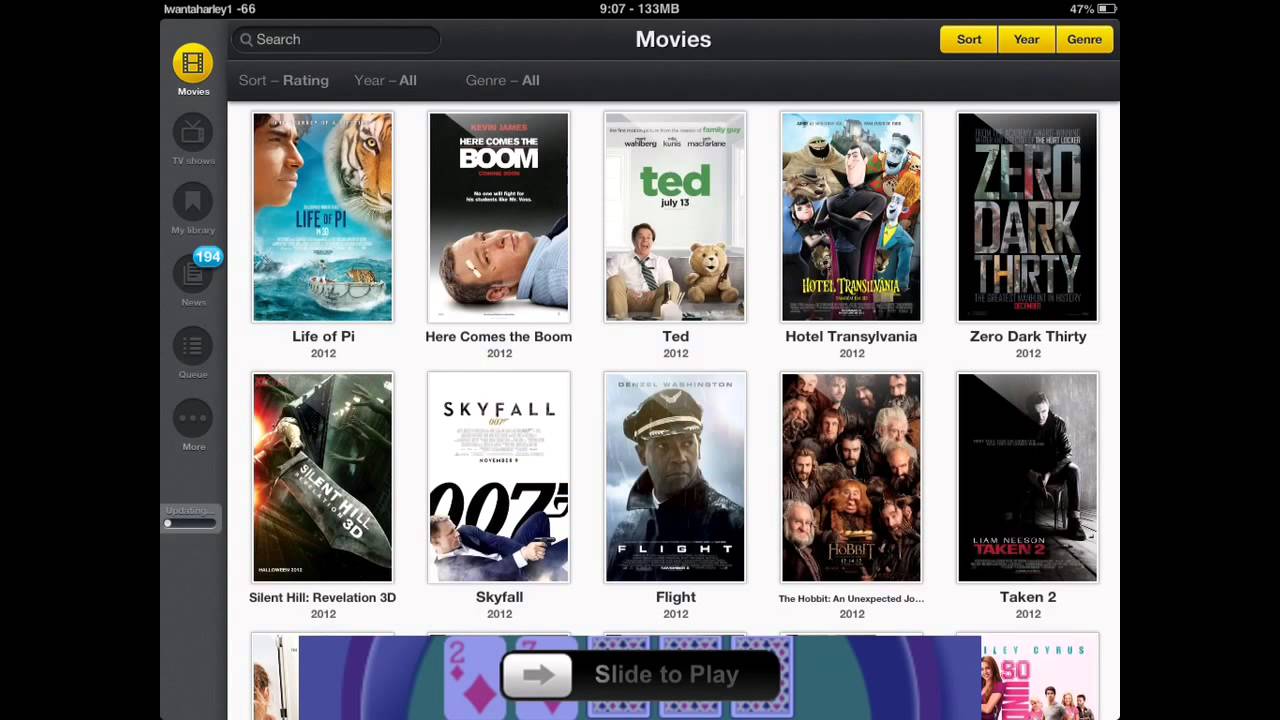Image resolution: width=1280 pixels, height=720 pixels.
Task: Open the Skyfall poster
Action: (499, 477)
